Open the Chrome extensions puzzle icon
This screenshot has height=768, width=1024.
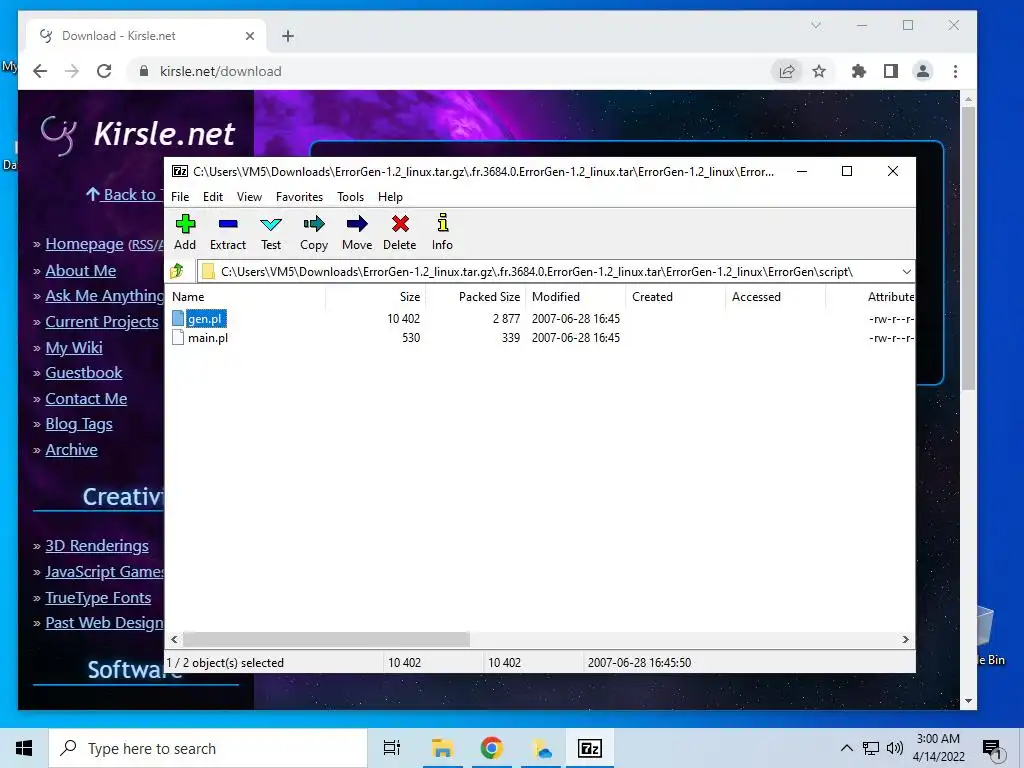(x=859, y=71)
